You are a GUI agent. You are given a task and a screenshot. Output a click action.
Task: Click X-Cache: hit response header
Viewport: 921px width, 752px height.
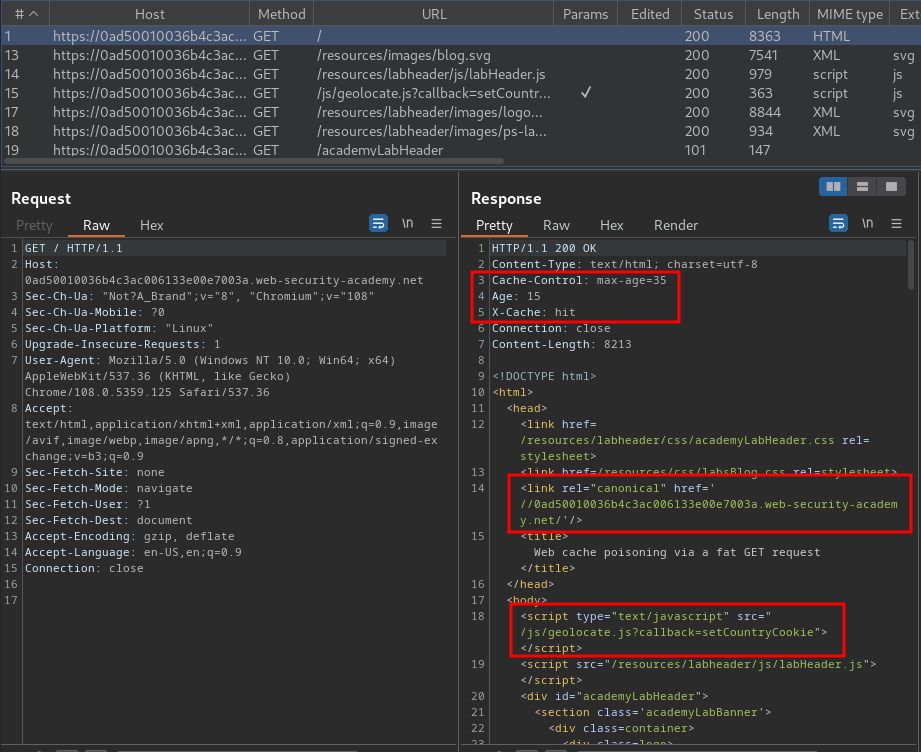533,312
